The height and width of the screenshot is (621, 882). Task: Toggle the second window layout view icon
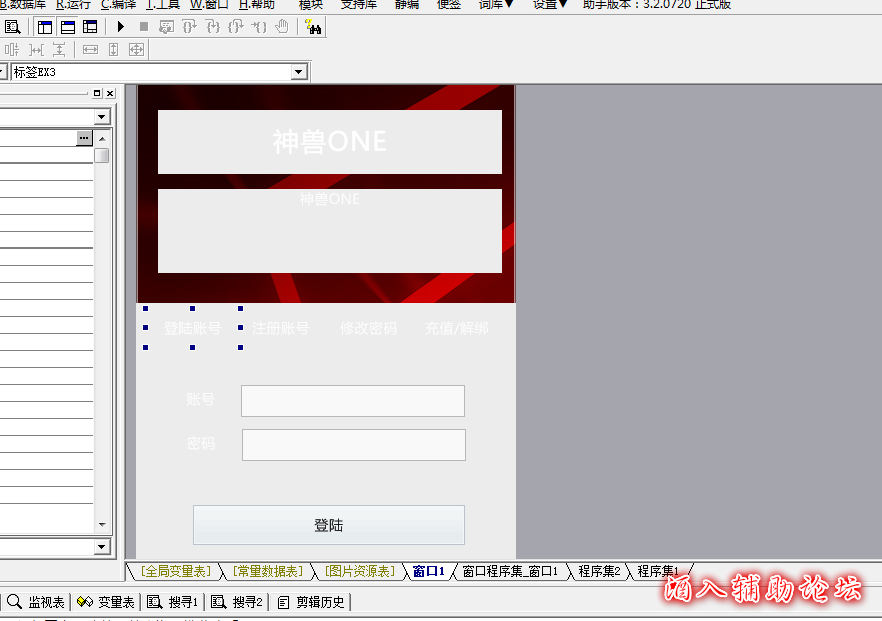click(x=67, y=27)
